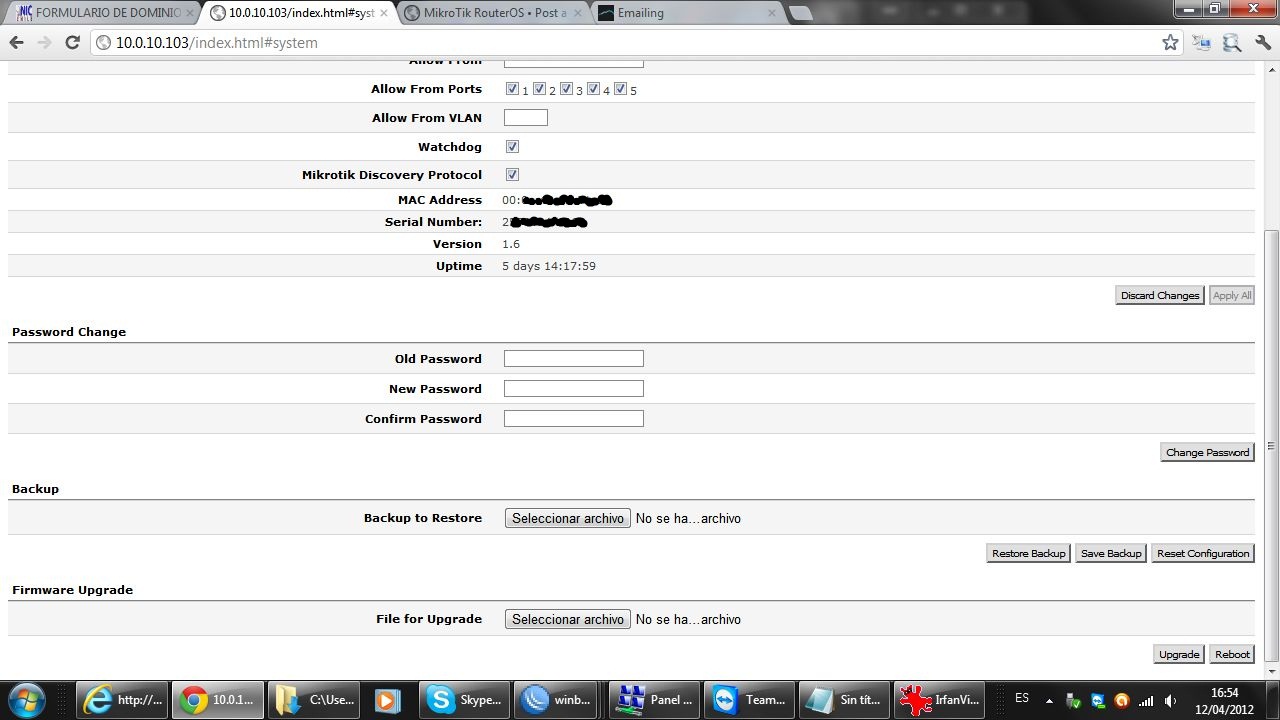
Task: Uncheck Mikrotik Discovery Protocol
Action: pyautogui.click(x=512, y=174)
